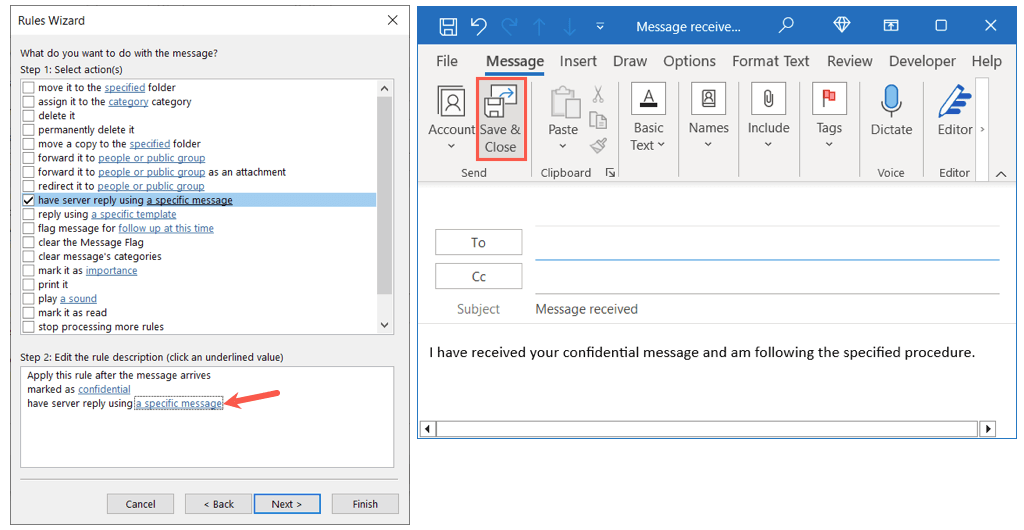Open Clipboard pane dialog launcher
The image size is (1024, 530).
[610, 173]
